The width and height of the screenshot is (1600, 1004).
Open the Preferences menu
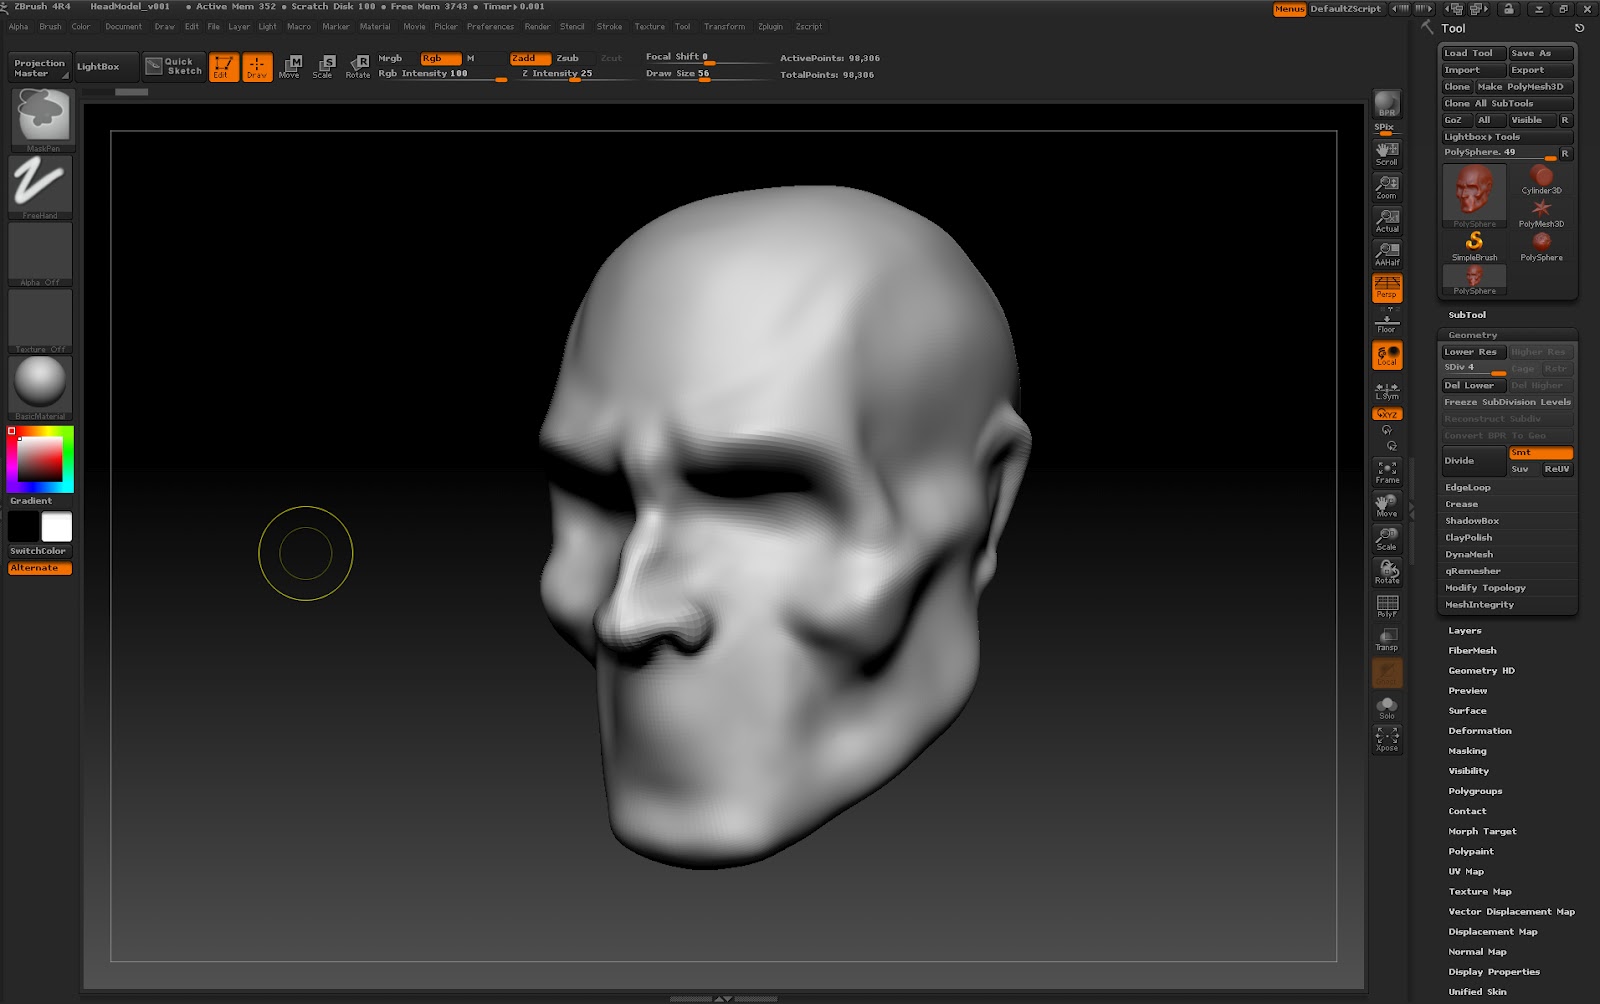(494, 26)
